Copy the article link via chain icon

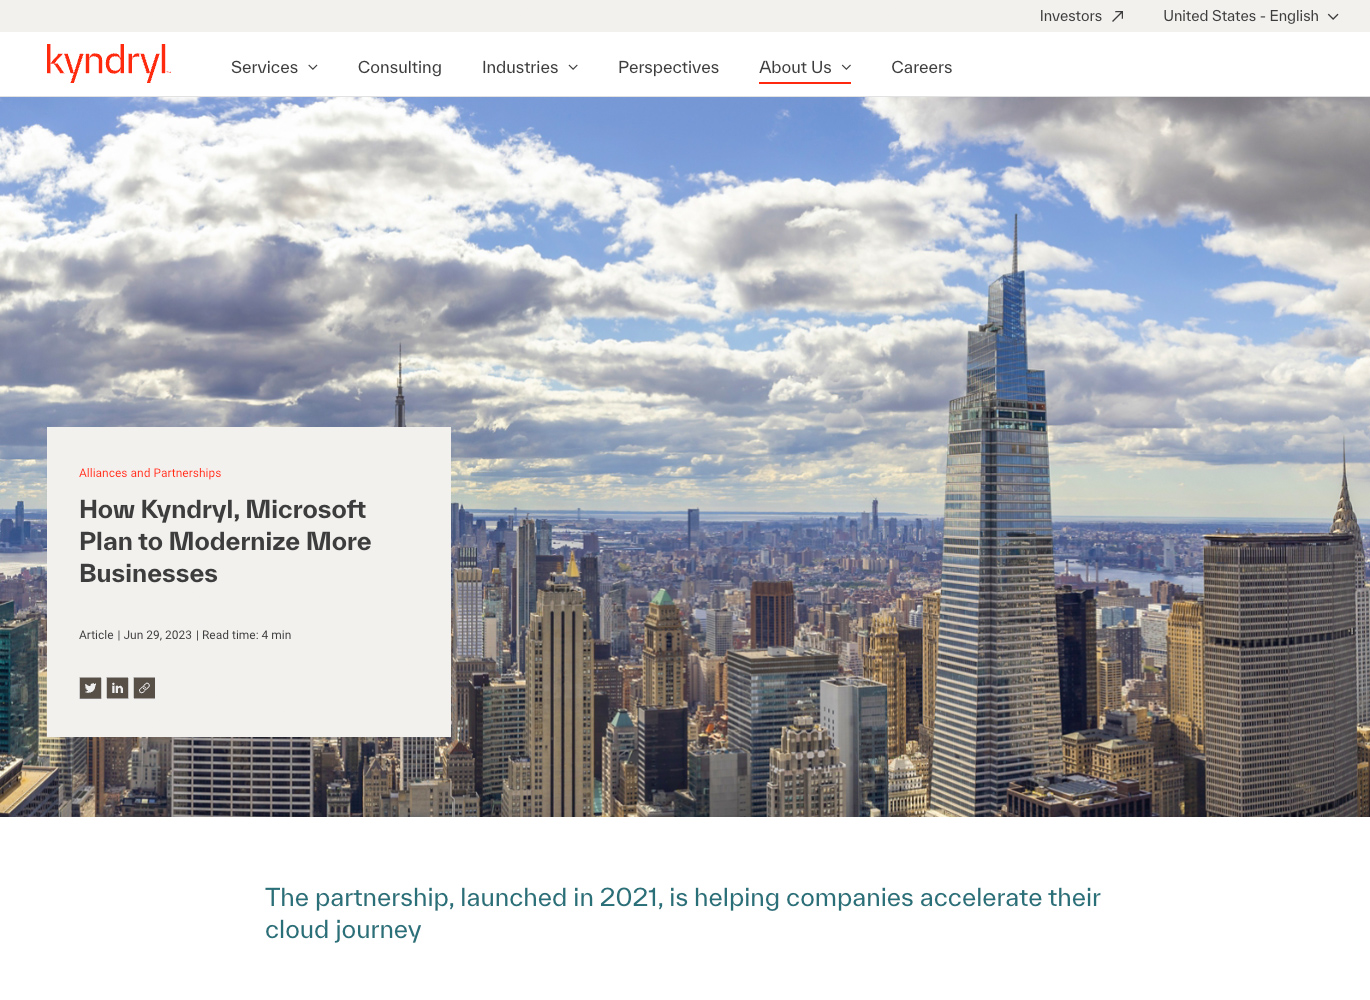click(x=144, y=688)
